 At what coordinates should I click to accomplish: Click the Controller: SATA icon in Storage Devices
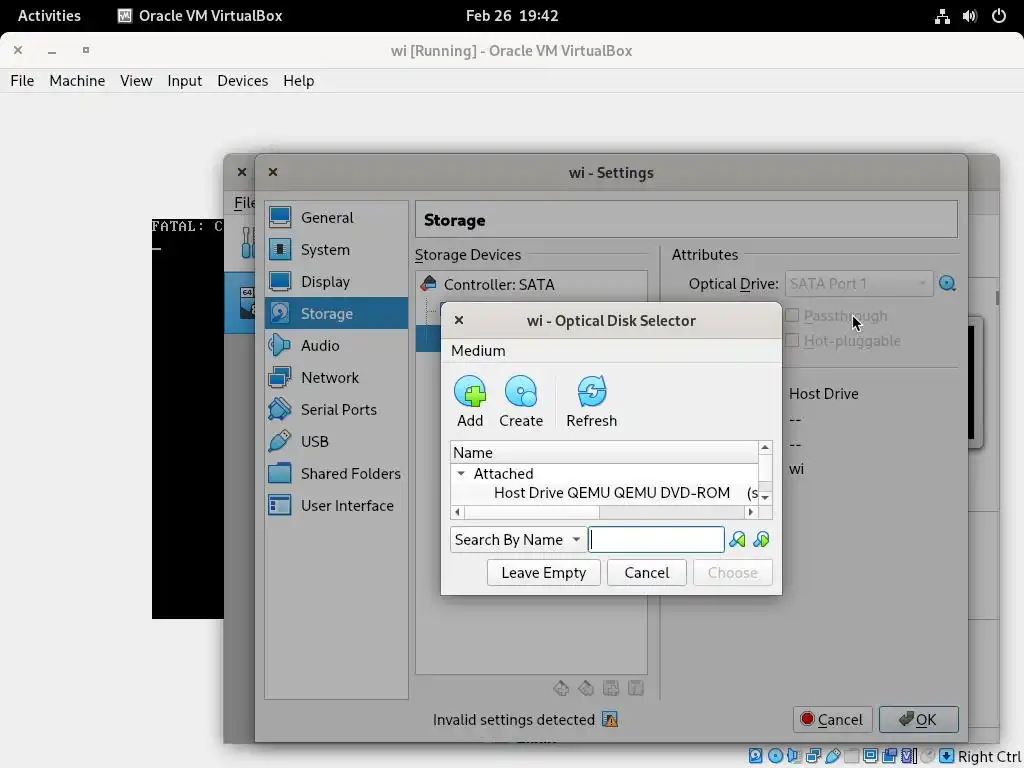tap(428, 284)
